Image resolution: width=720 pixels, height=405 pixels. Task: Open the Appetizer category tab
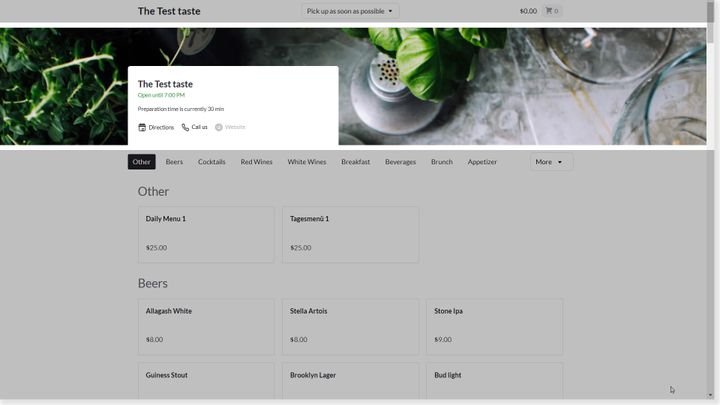coord(482,162)
